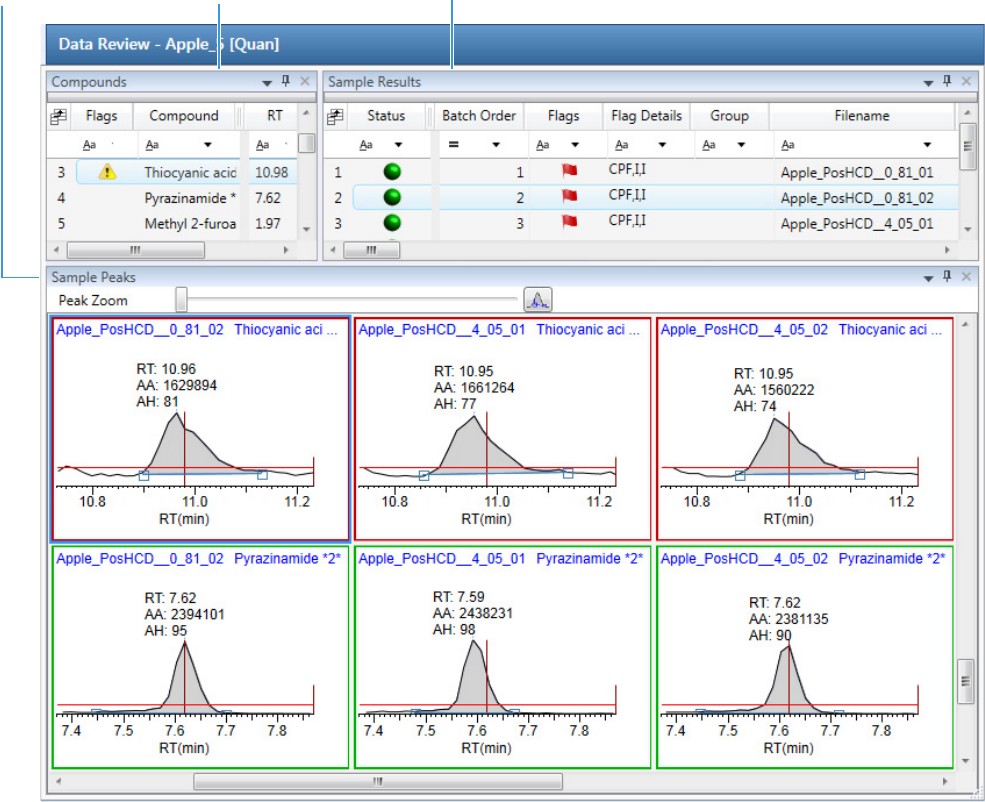
Task: Click the green status icon in row 1
Action: [392, 172]
